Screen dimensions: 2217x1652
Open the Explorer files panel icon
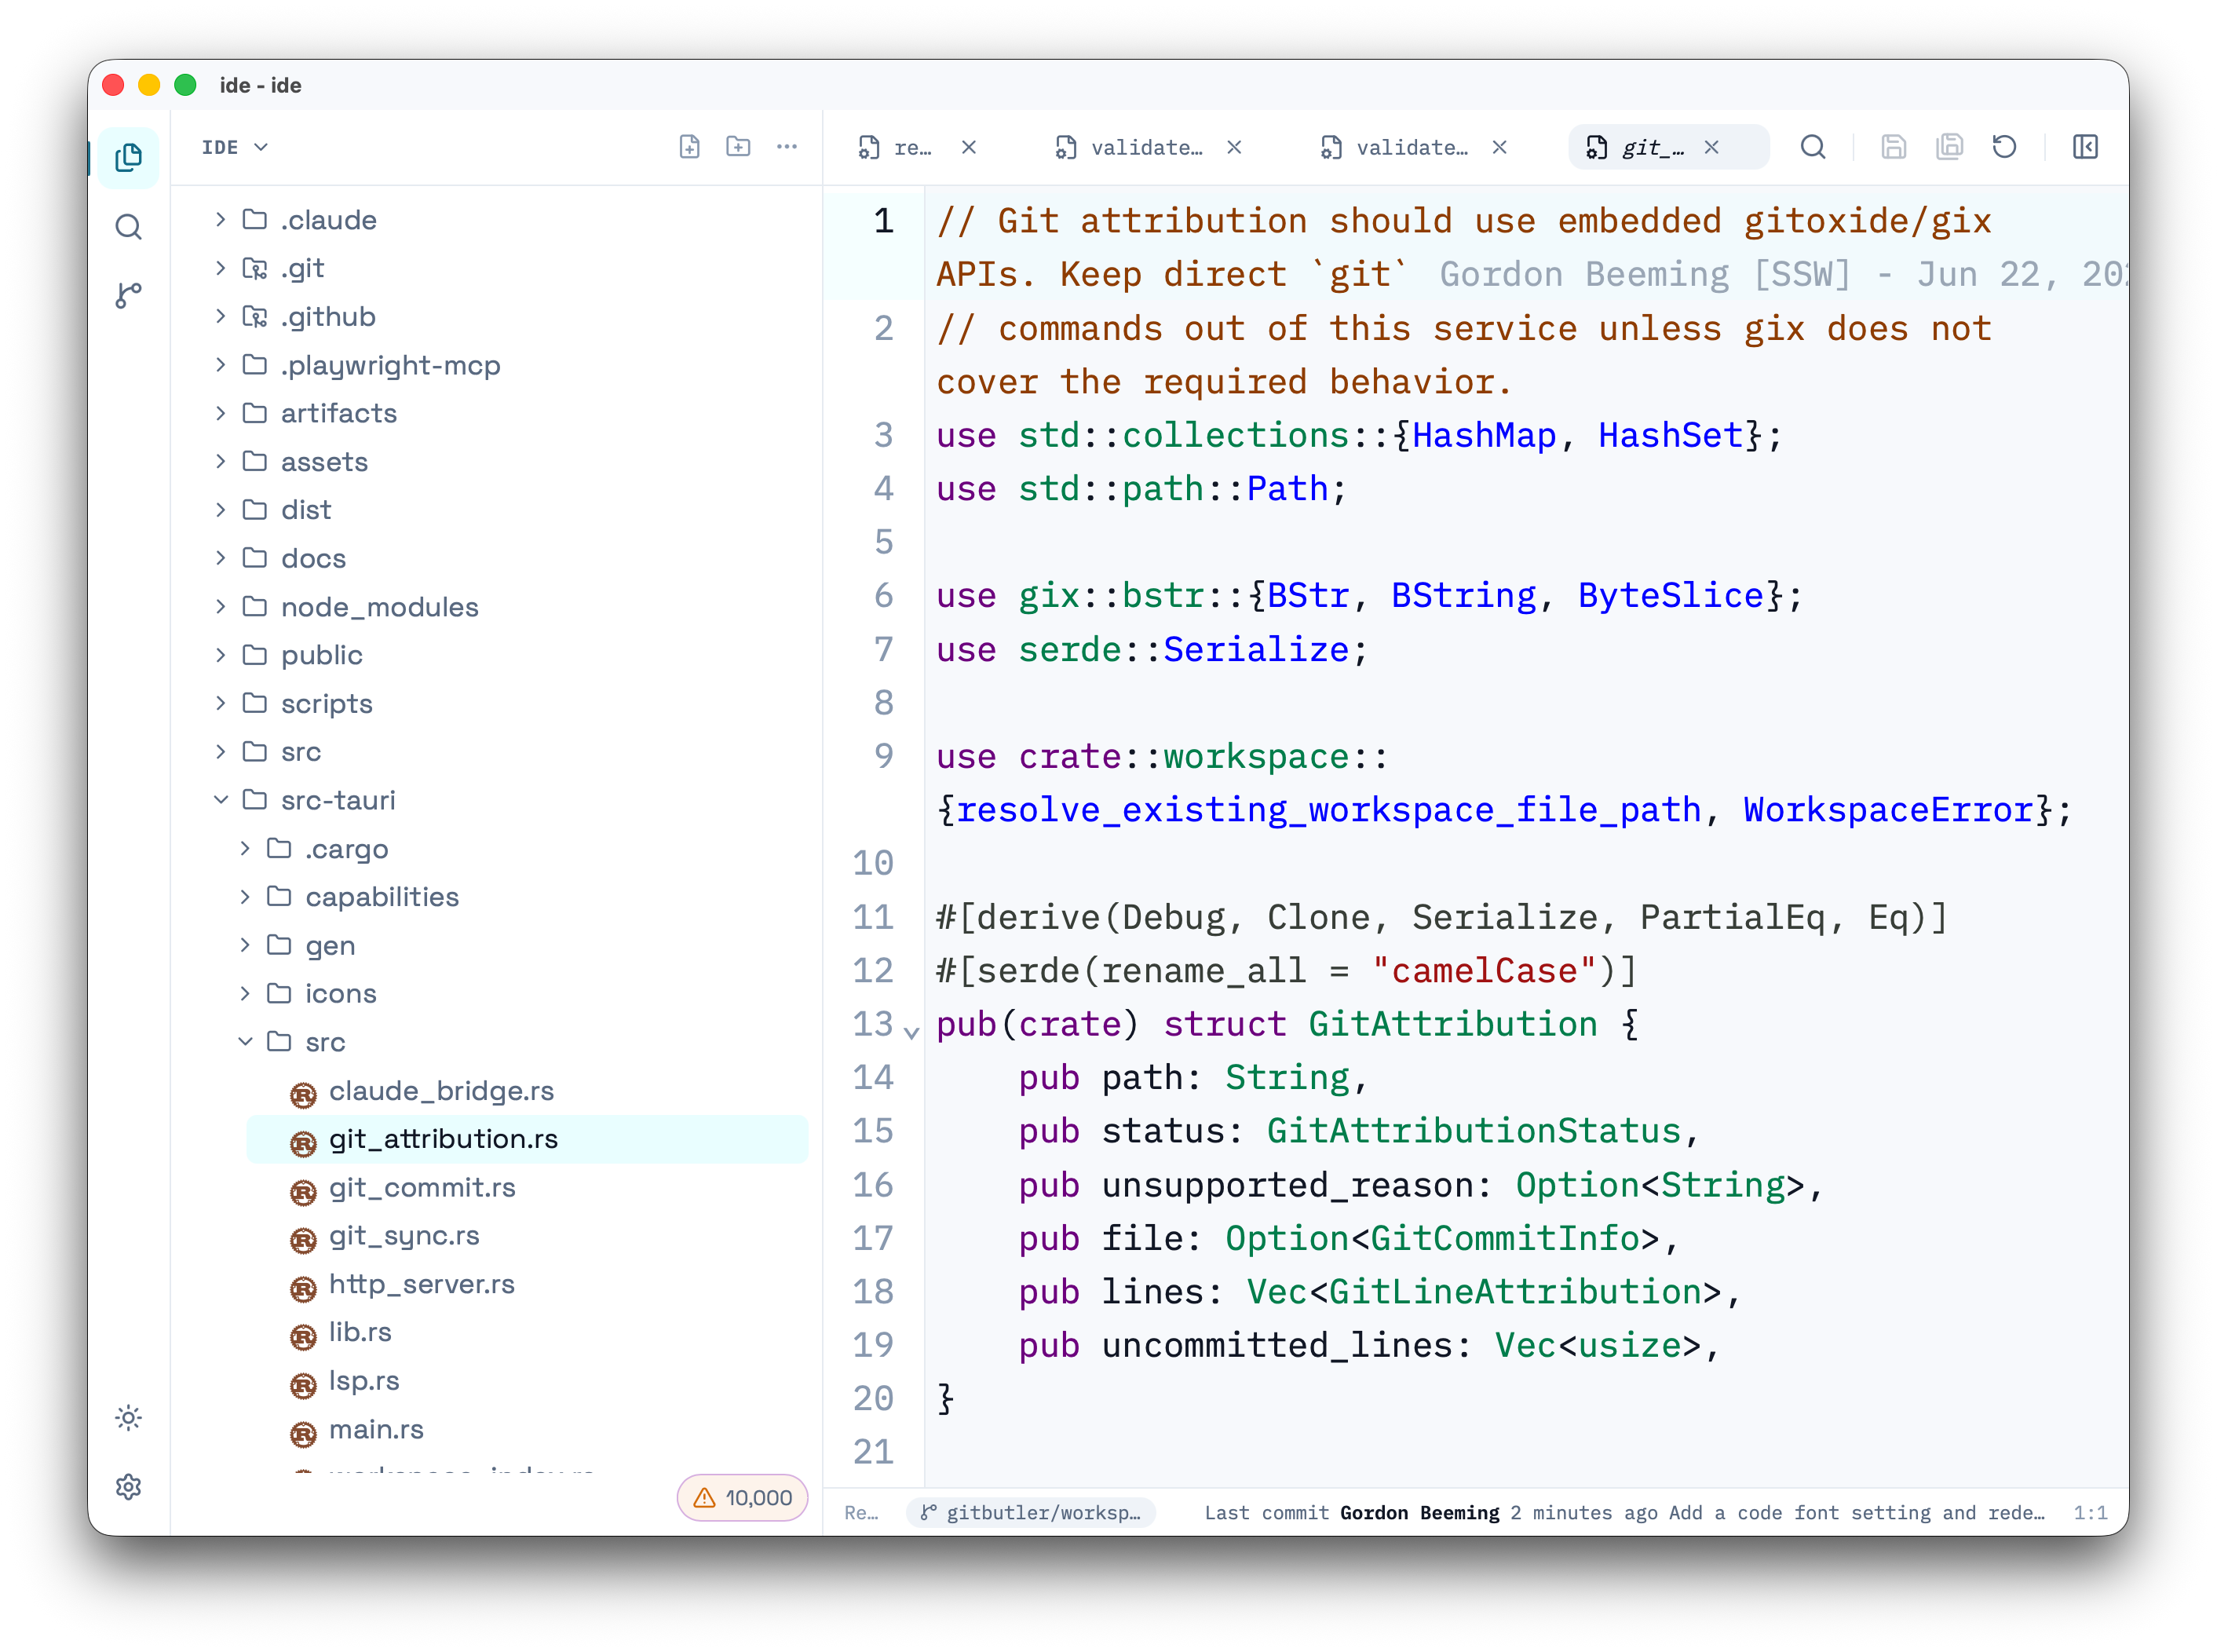tap(129, 157)
